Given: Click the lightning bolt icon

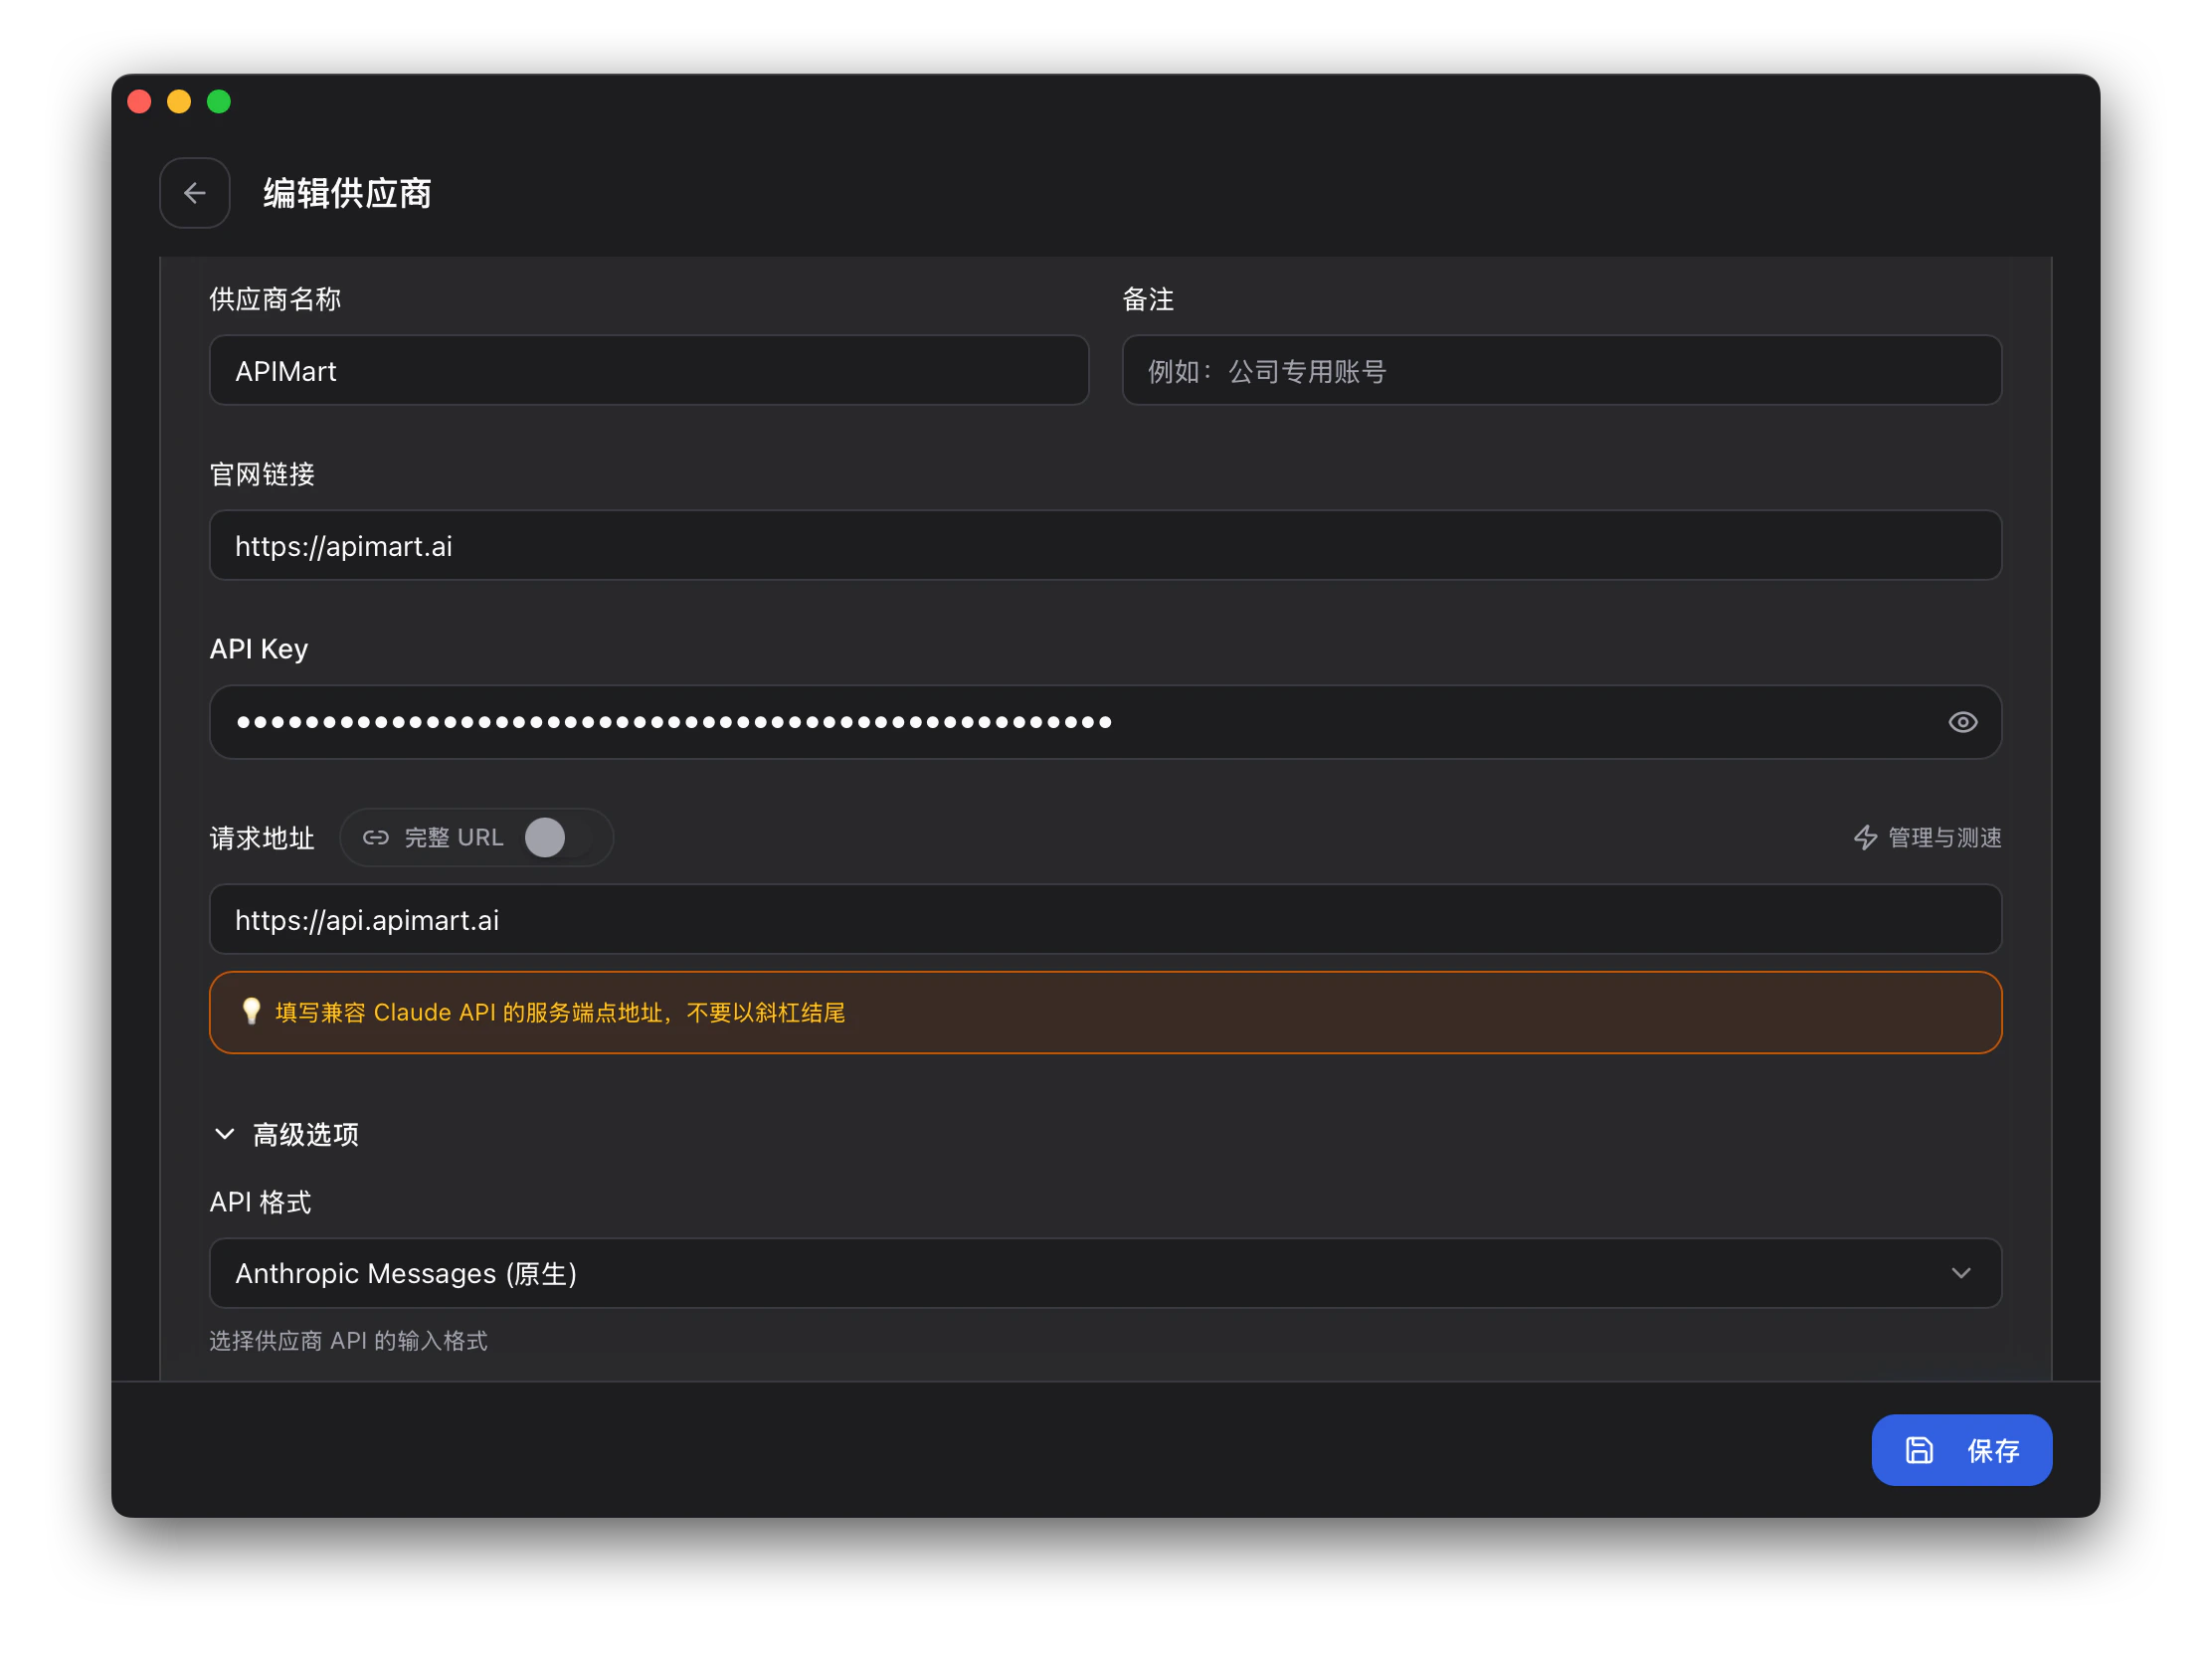Looking at the screenshot, I should pos(1865,838).
